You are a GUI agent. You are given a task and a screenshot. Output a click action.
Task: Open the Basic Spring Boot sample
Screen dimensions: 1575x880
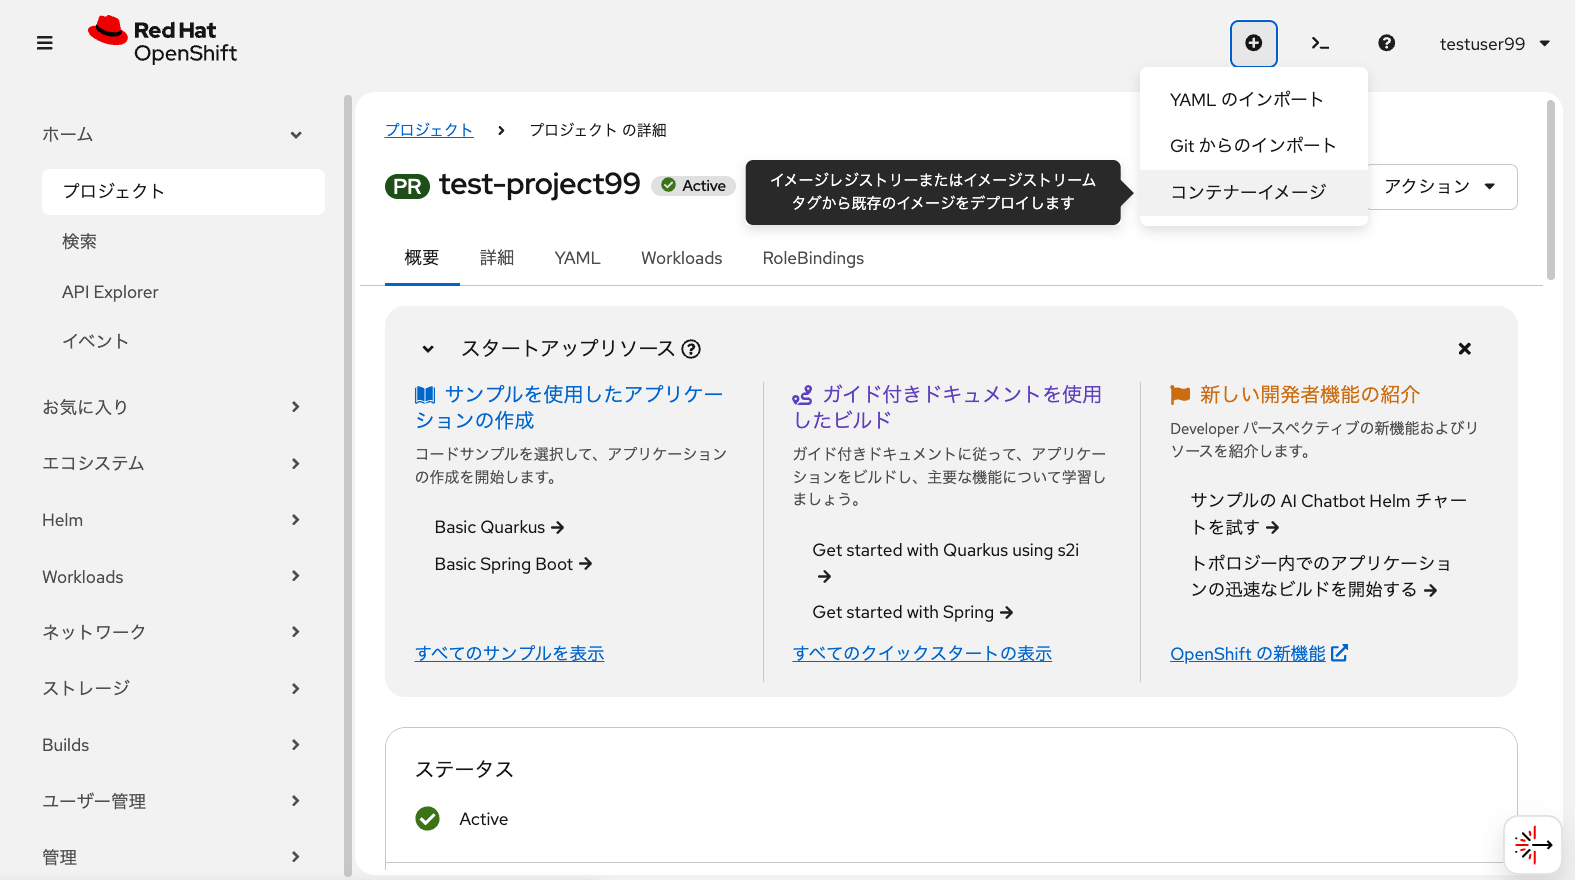pyautogui.click(x=513, y=564)
